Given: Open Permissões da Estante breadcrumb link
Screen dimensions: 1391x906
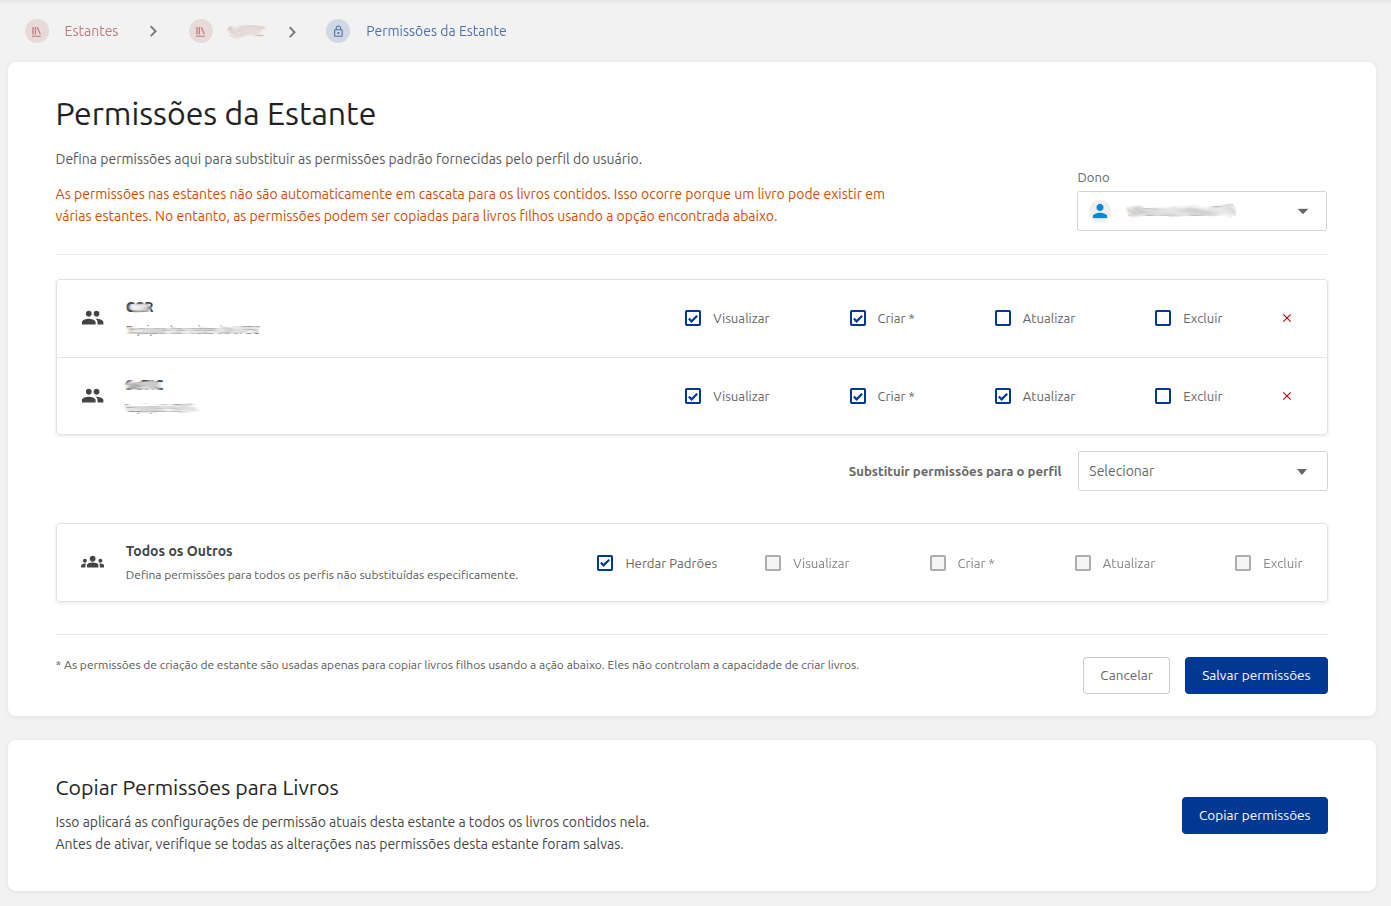Looking at the screenshot, I should (436, 31).
